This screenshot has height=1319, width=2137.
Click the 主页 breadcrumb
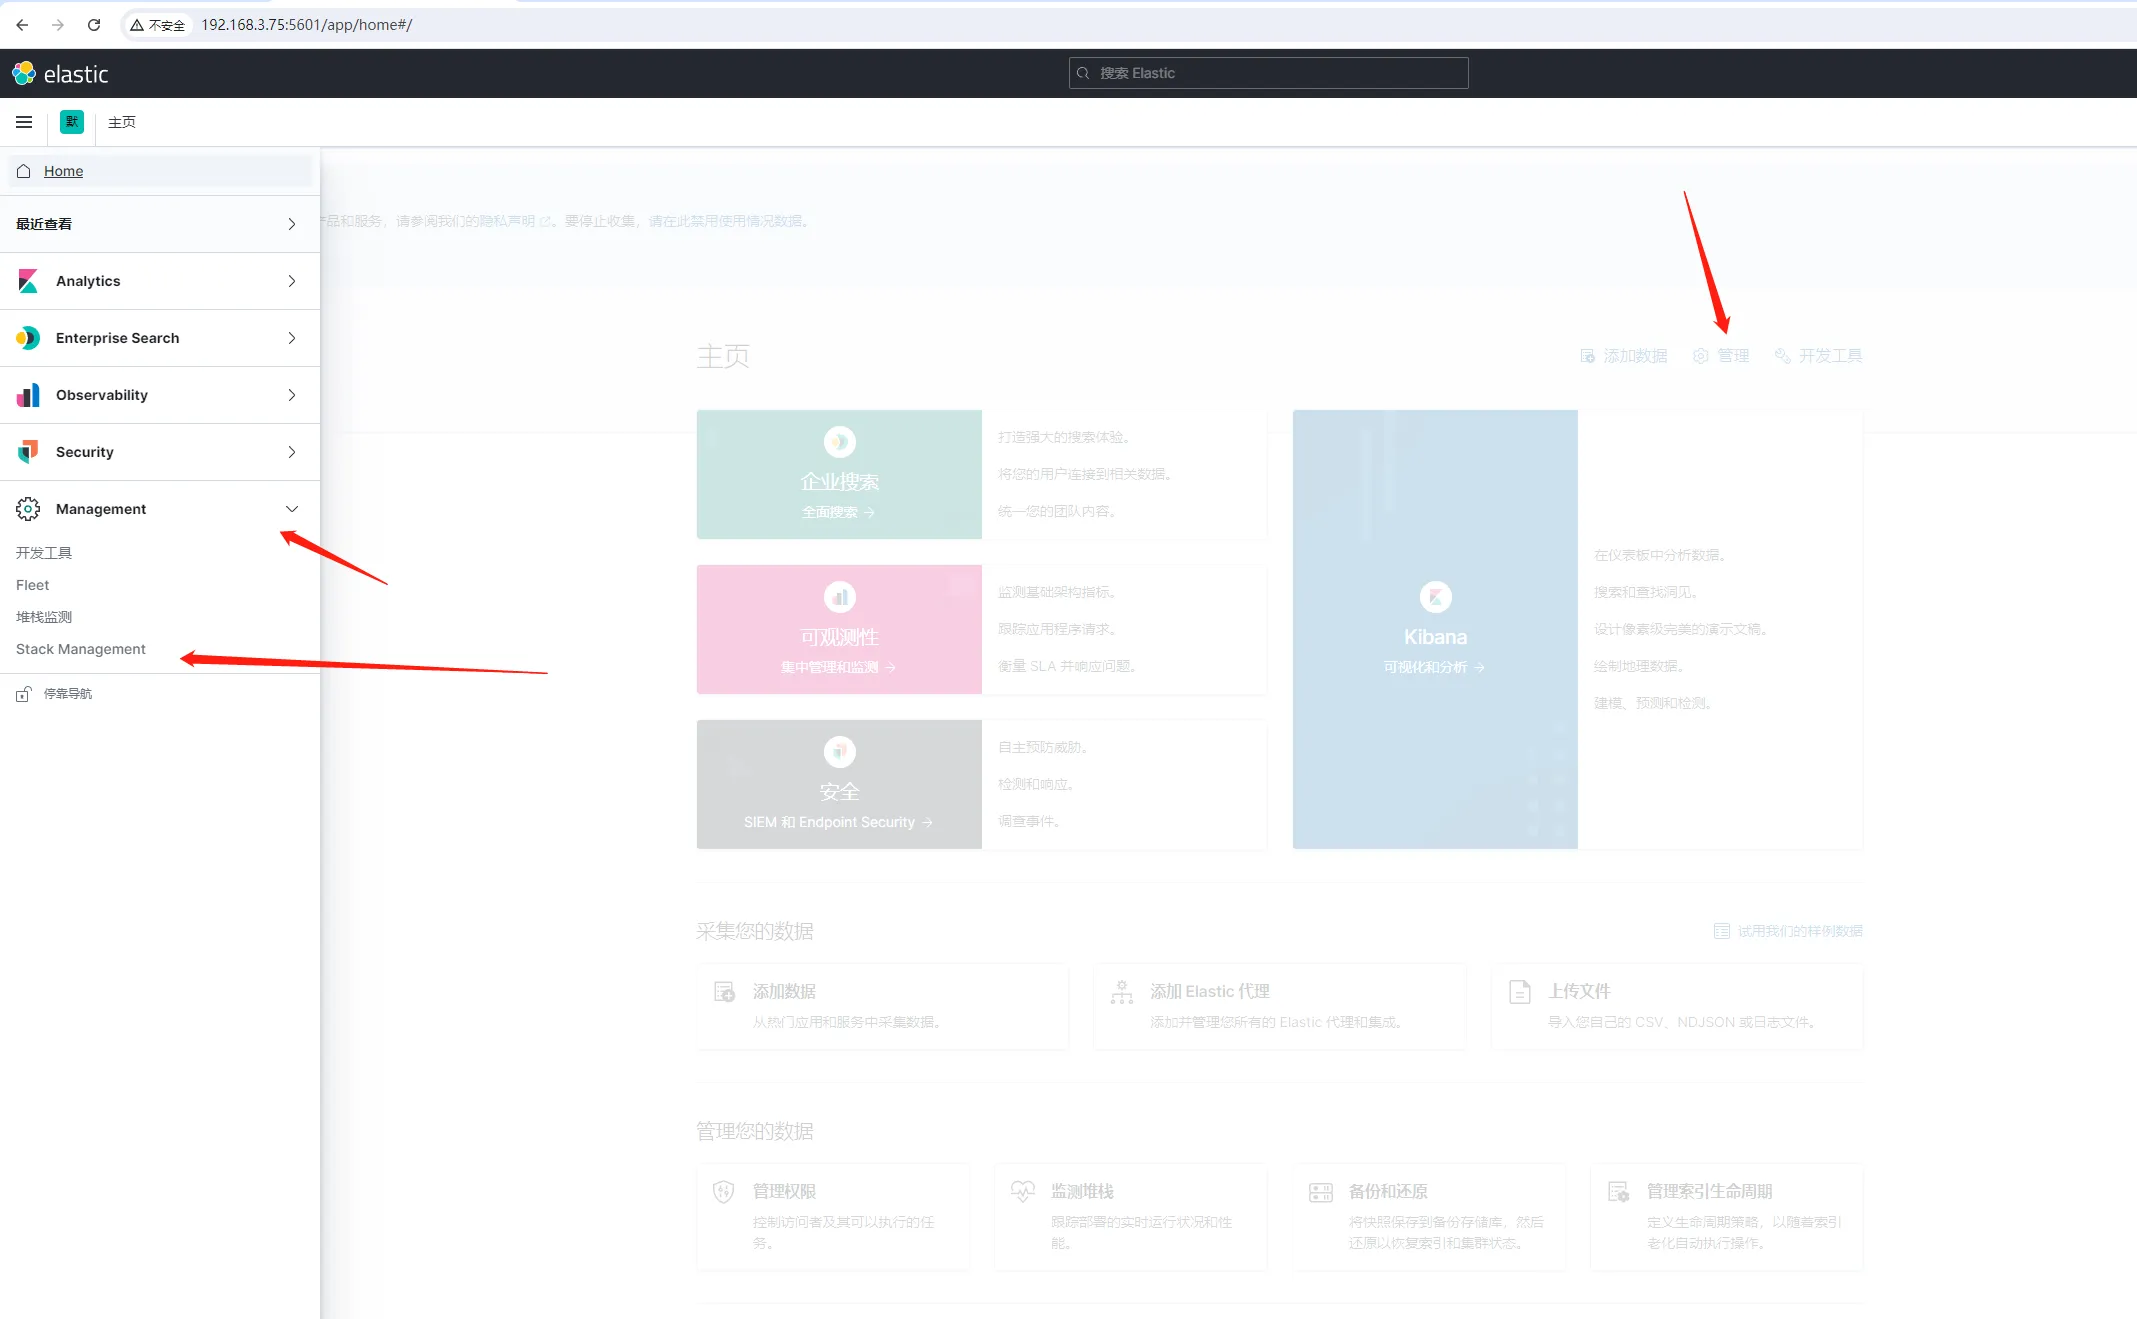pyautogui.click(x=122, y=122)
